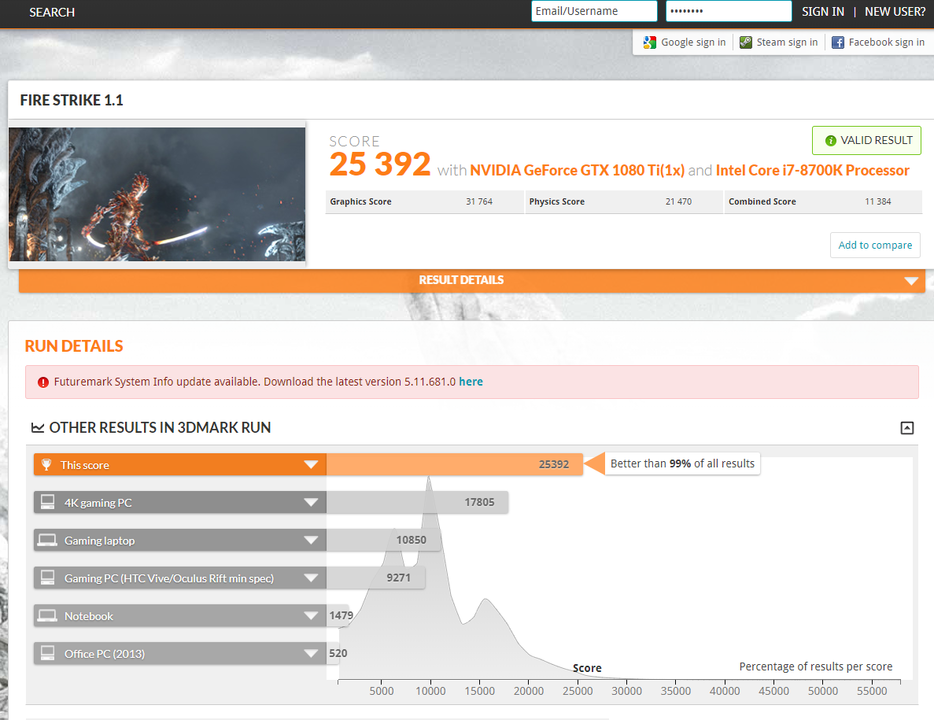
Task: Click the PC icon on Office PC (2013) row
Action: 48,653
